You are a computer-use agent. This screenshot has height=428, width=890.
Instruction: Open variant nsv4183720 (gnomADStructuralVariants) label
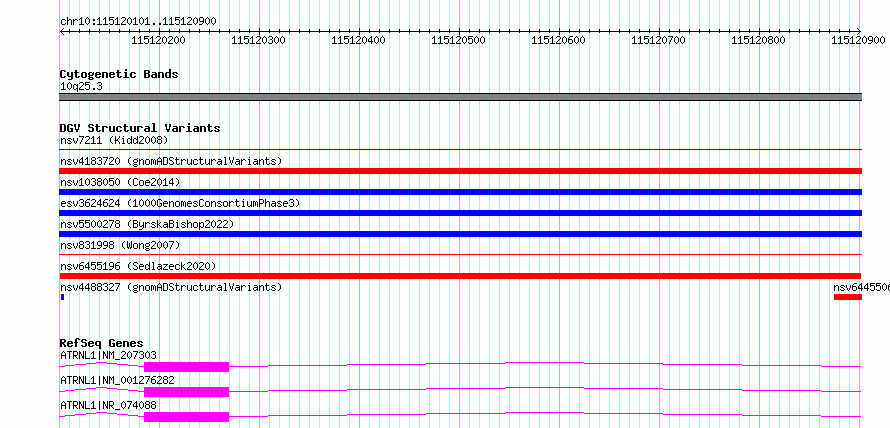[x=171, y=161]
